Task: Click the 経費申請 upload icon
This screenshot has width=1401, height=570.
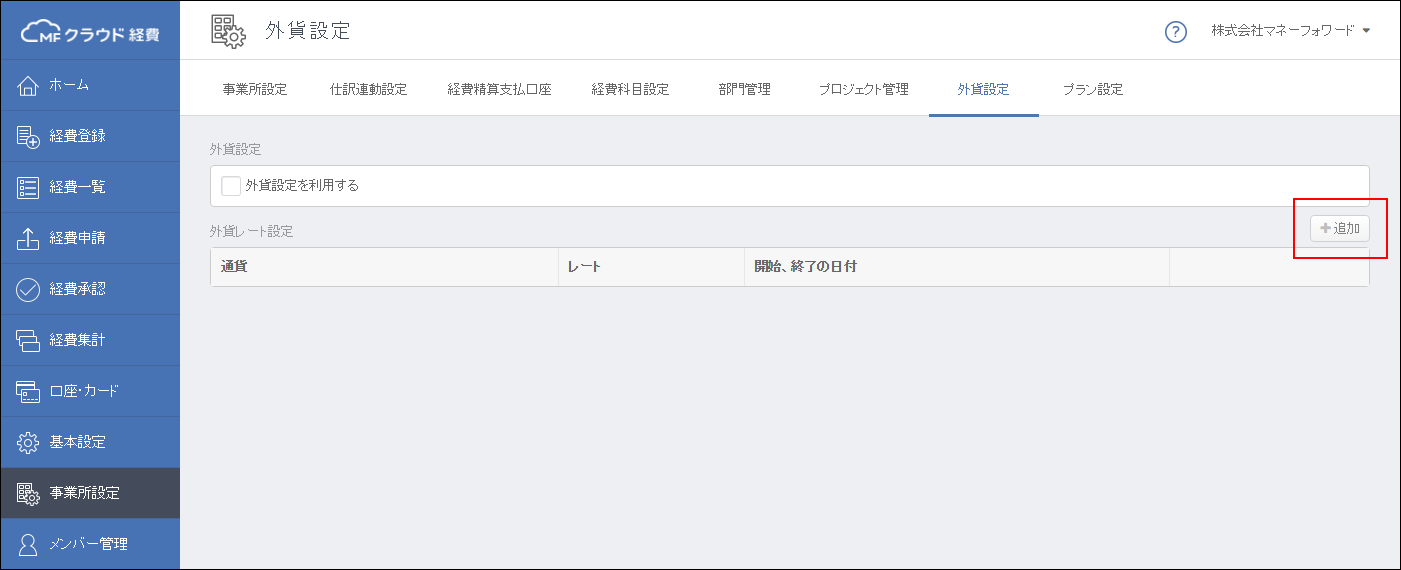Action: pyautogui.click(x=29, y=238)
